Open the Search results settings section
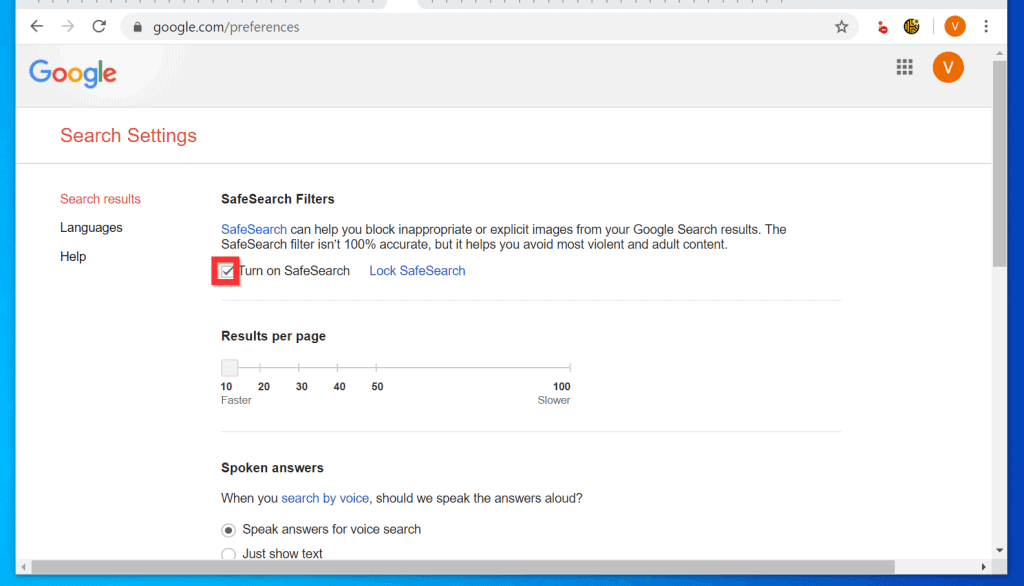This screenshot has height=586, width=1024. coord(100,199)
